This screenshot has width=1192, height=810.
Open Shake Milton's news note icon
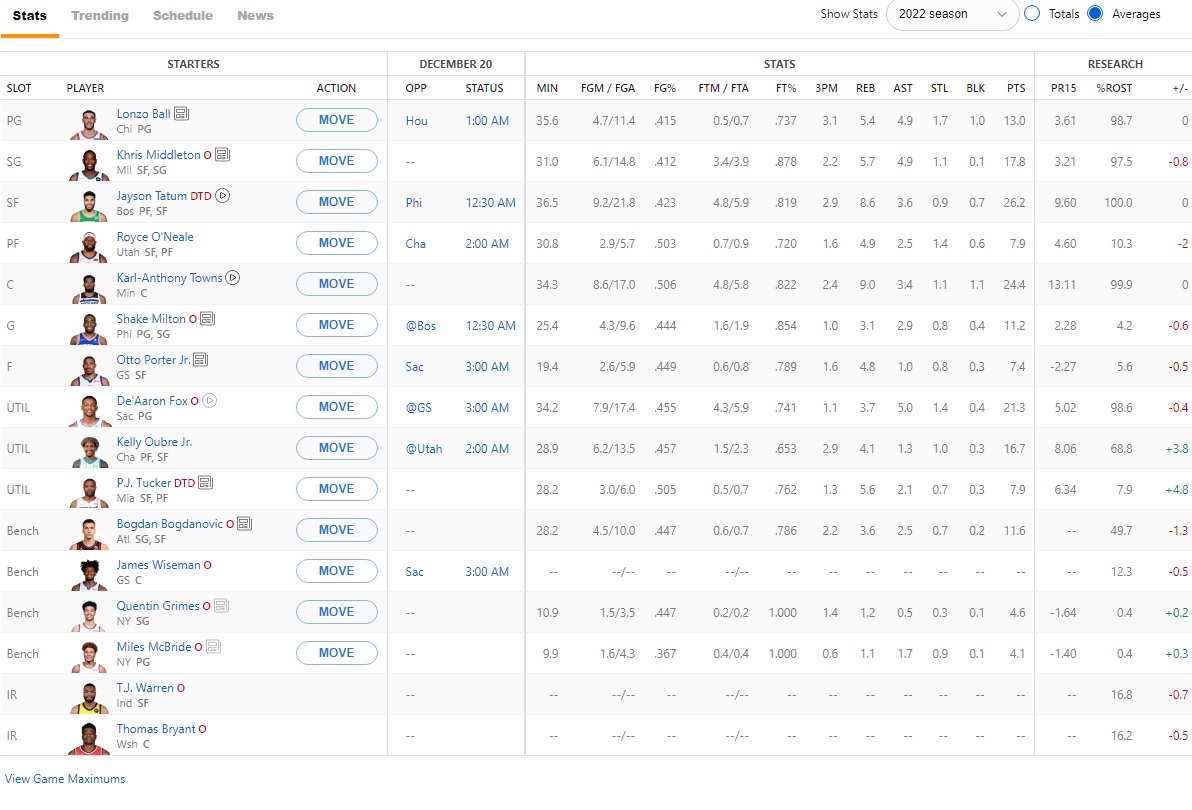point(207,318)
